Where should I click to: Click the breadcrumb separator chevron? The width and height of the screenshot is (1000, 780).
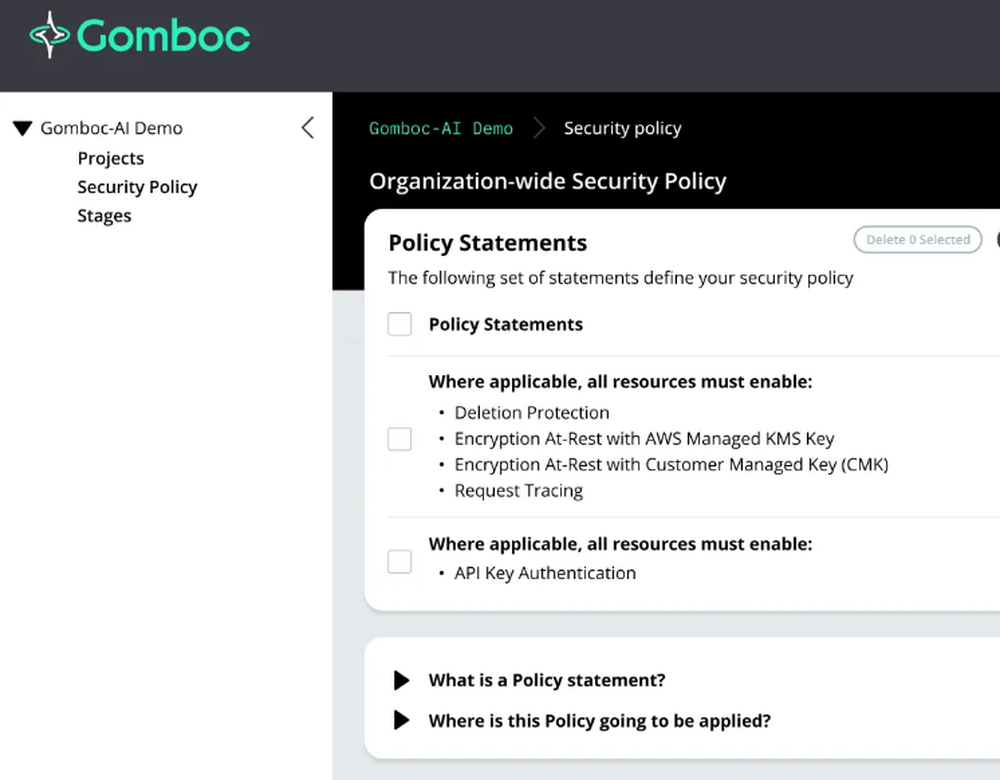click(540, 128)
